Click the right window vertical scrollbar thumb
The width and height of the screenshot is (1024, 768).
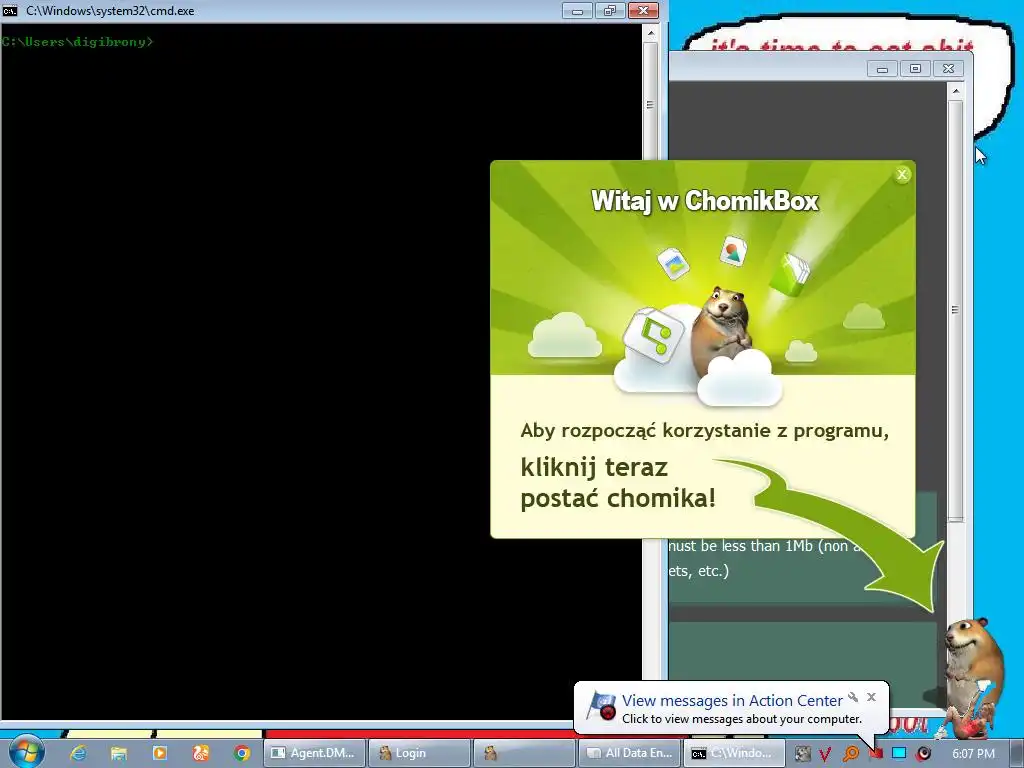coord(955,310)
